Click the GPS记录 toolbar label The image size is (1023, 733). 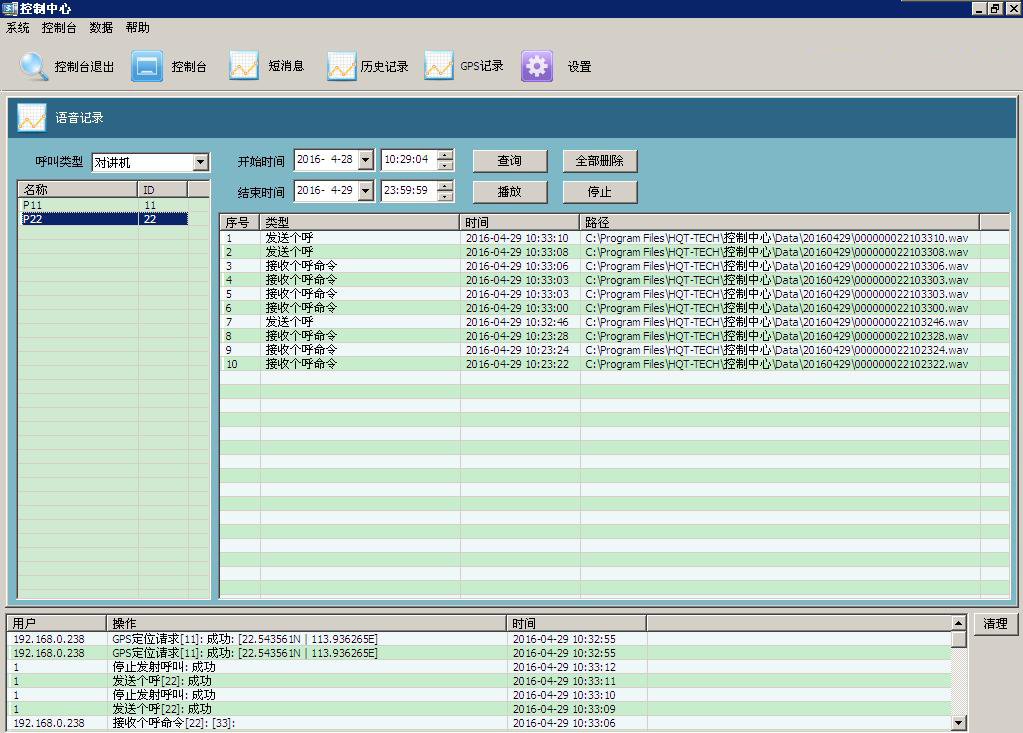pyautogui.click(x=481, y=66)
